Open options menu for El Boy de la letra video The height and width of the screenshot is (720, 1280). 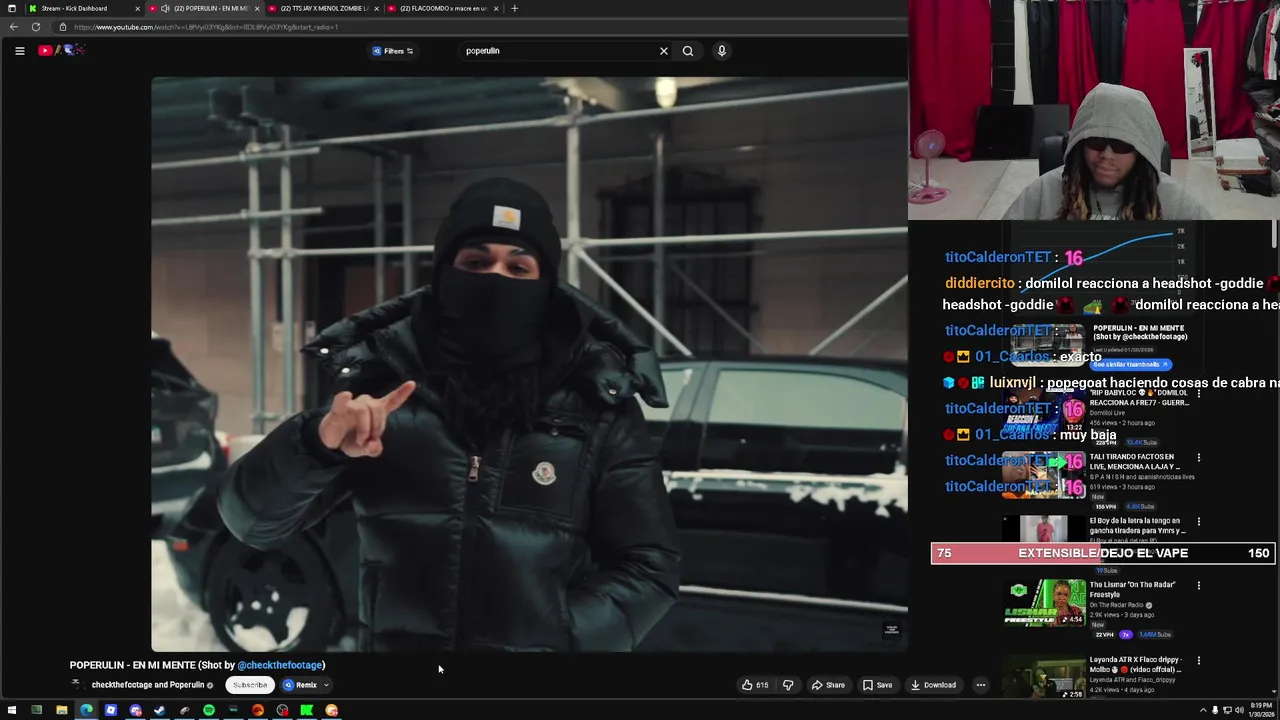pos(1199,522)
